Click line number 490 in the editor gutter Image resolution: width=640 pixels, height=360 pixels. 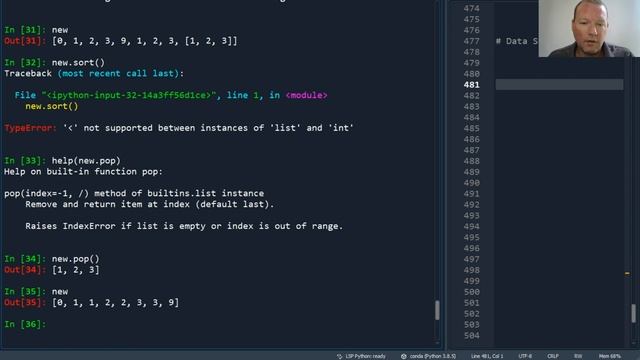pos(471,183)
